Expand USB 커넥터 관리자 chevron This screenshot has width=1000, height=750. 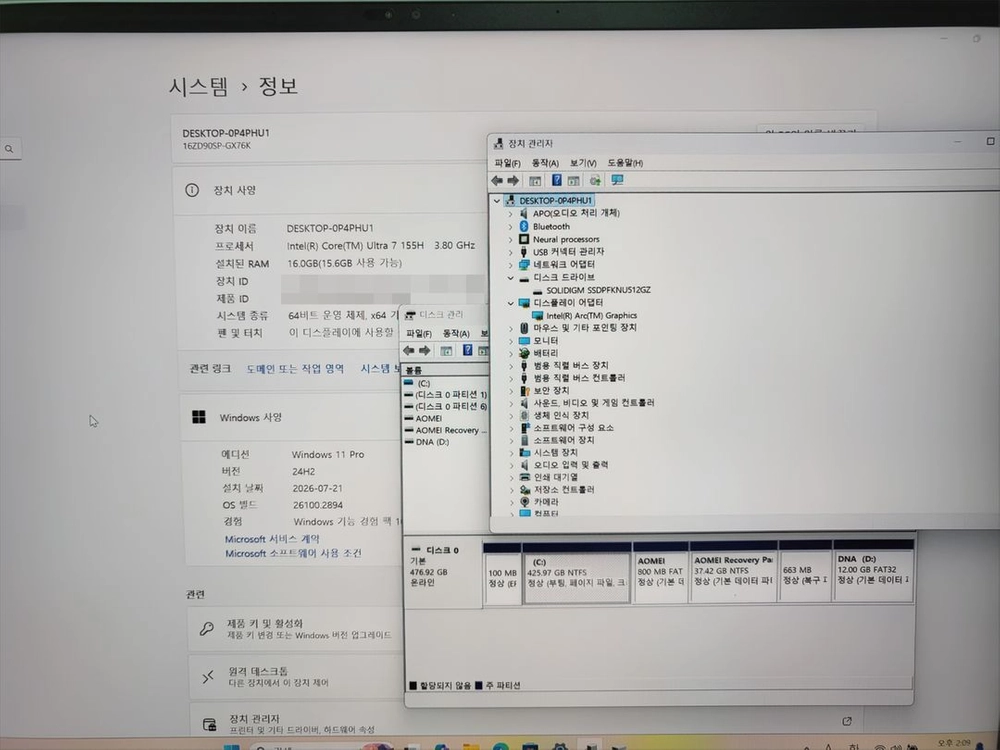[x=510, y=252]
